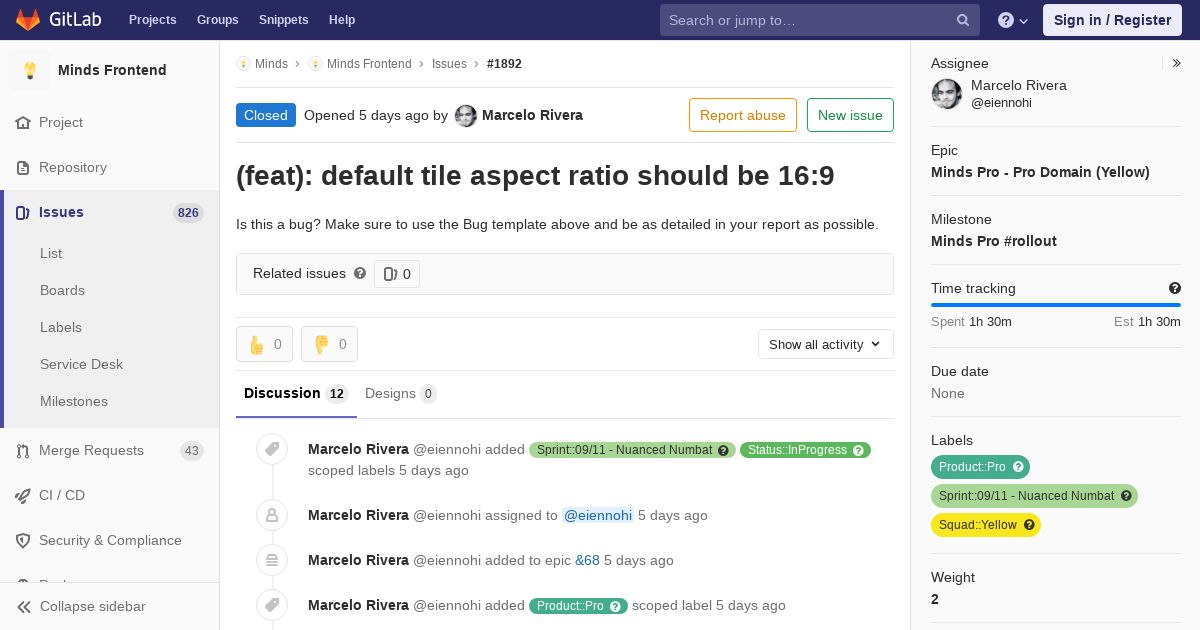The height and width of the screenshot is (630, 1200).
Task: Click the time tracking progress bar
Action: tap(1055, 305)
